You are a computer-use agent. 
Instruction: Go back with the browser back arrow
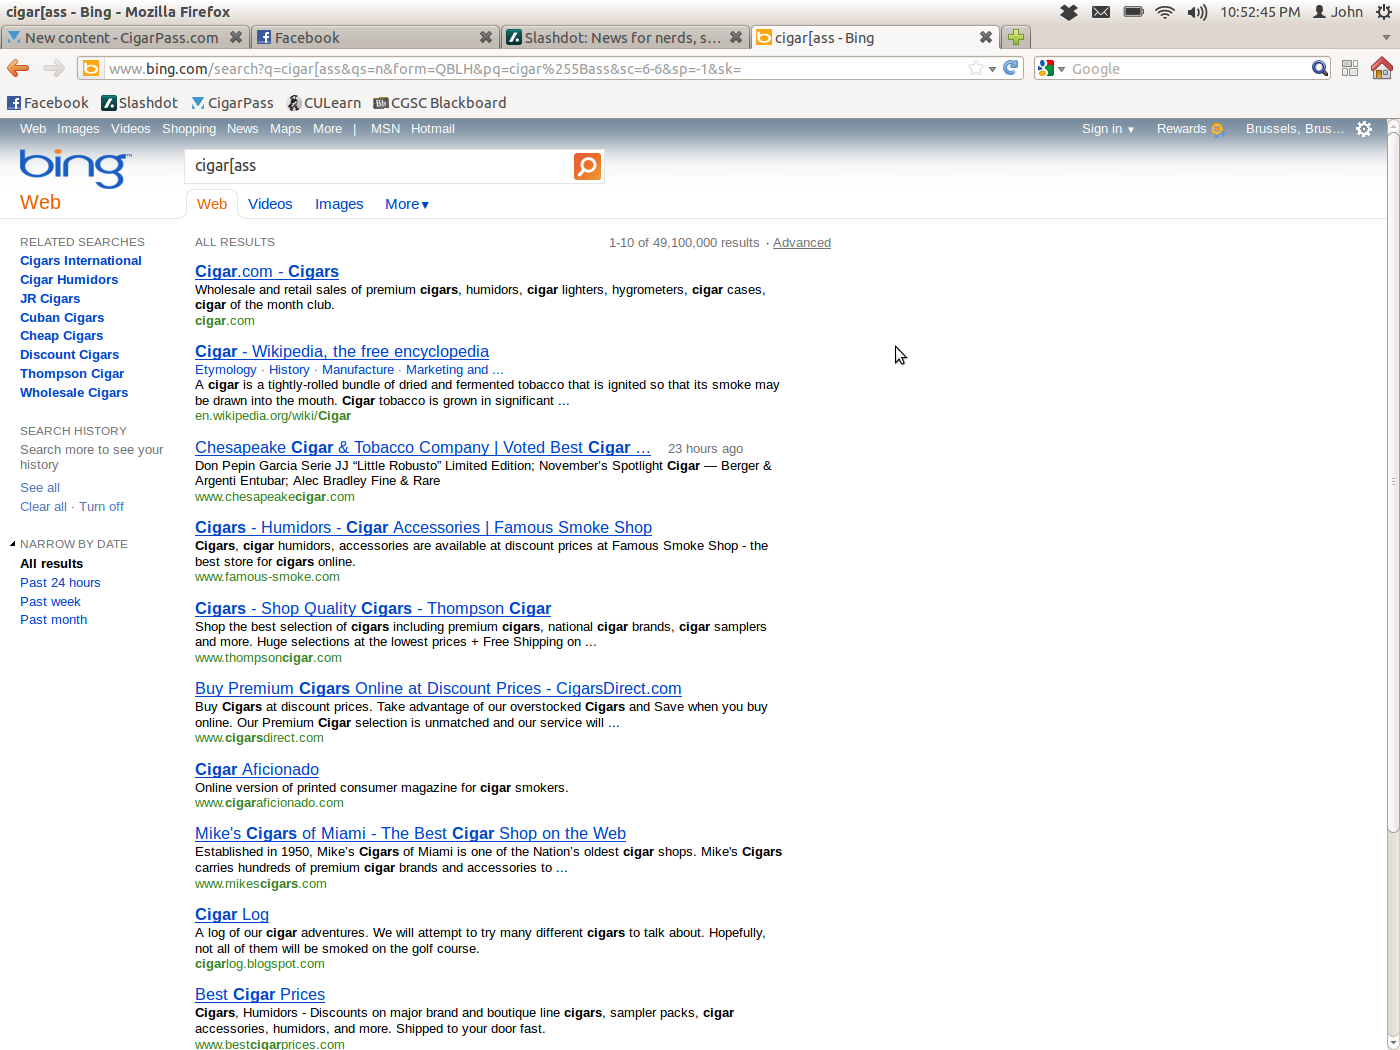click(x=18, y=68)
